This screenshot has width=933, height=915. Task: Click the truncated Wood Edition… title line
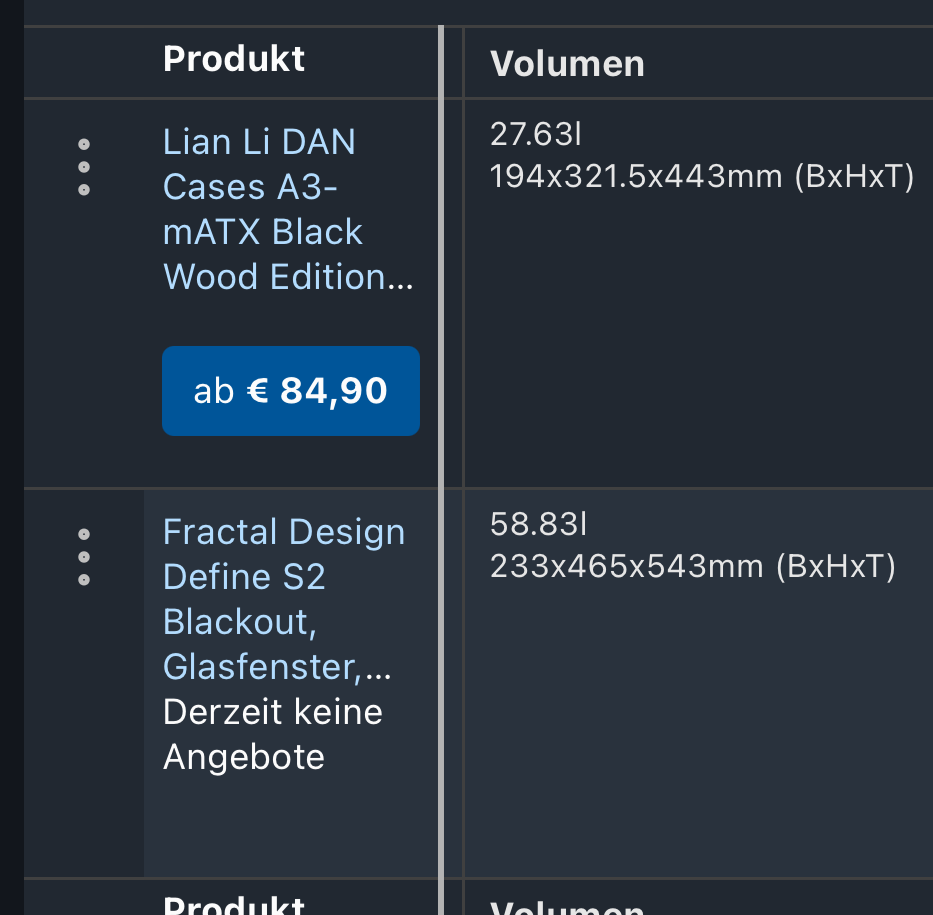point(288,277)
